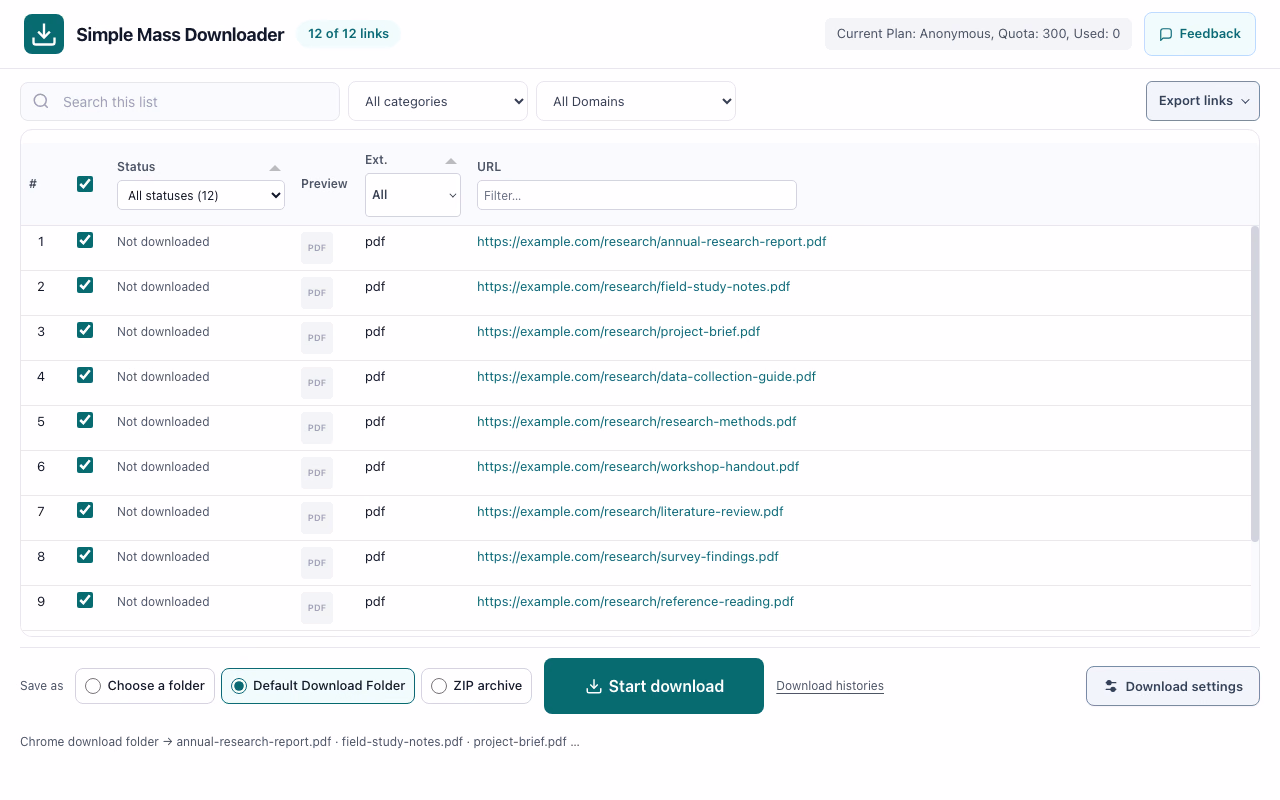
Task: Click the search magnifier icon
Action: pos(41,101)
